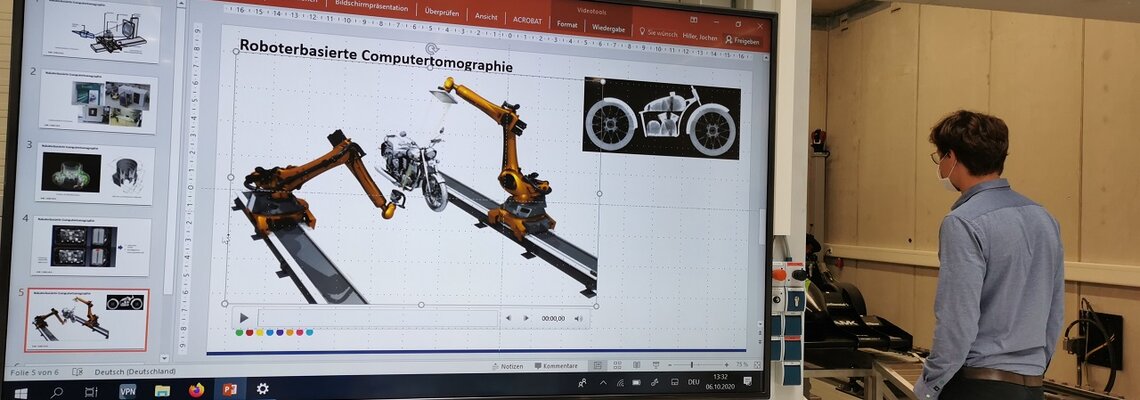The width and height of the screenshot is (1140, 400).
Task: Select slide 5 thumbnail
Action: [x=87, y=320]
